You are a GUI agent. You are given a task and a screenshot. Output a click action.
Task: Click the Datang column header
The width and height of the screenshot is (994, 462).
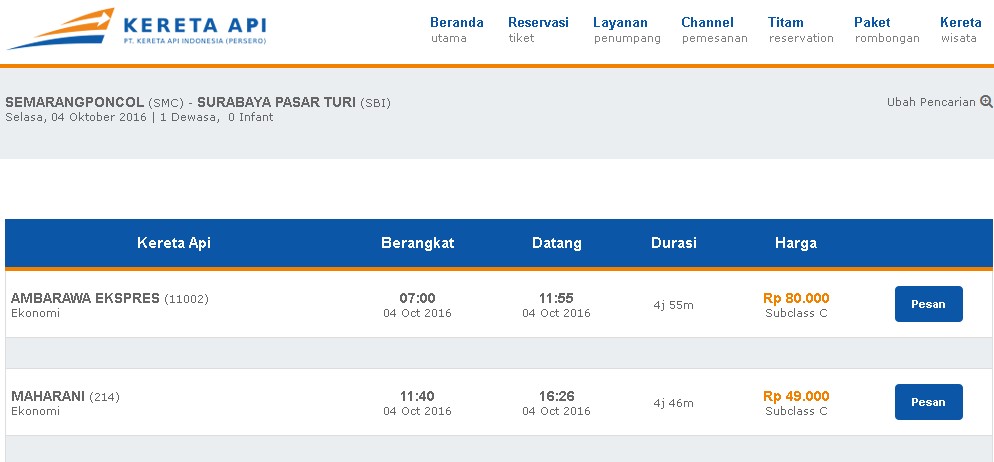[x=557, y=243]
